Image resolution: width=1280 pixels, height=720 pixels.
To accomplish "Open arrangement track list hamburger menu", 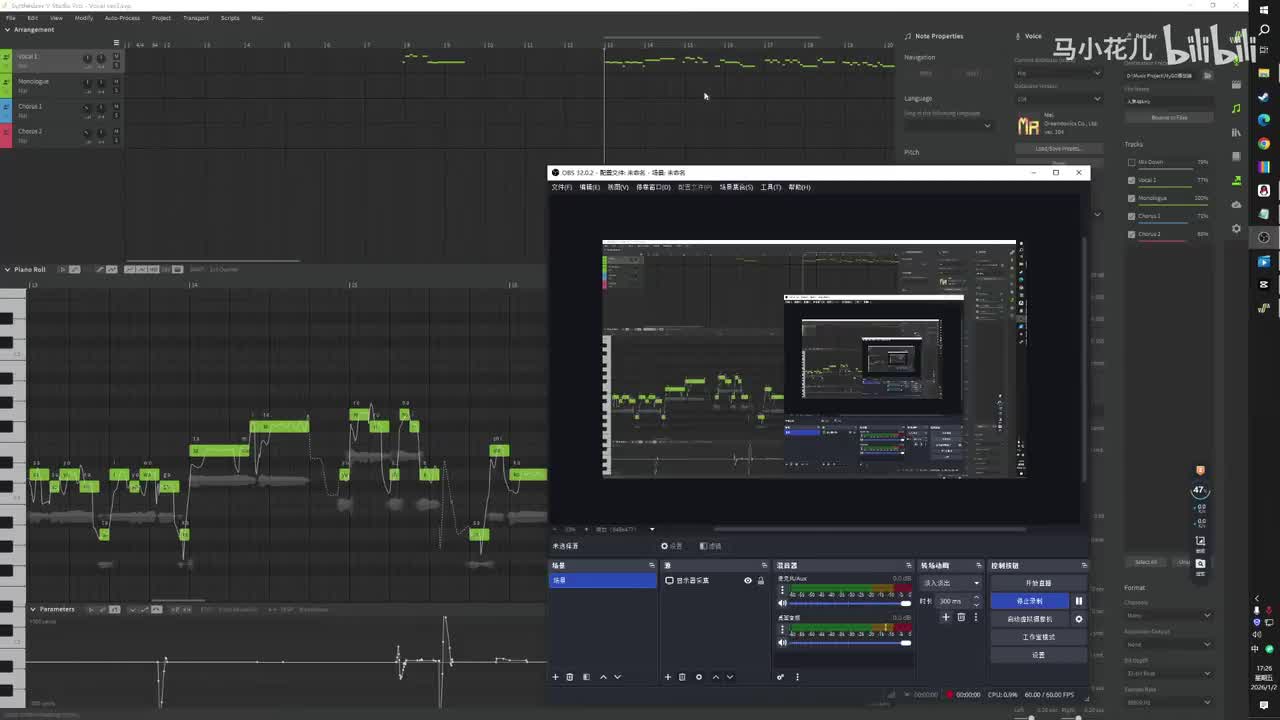I will 116,43.
